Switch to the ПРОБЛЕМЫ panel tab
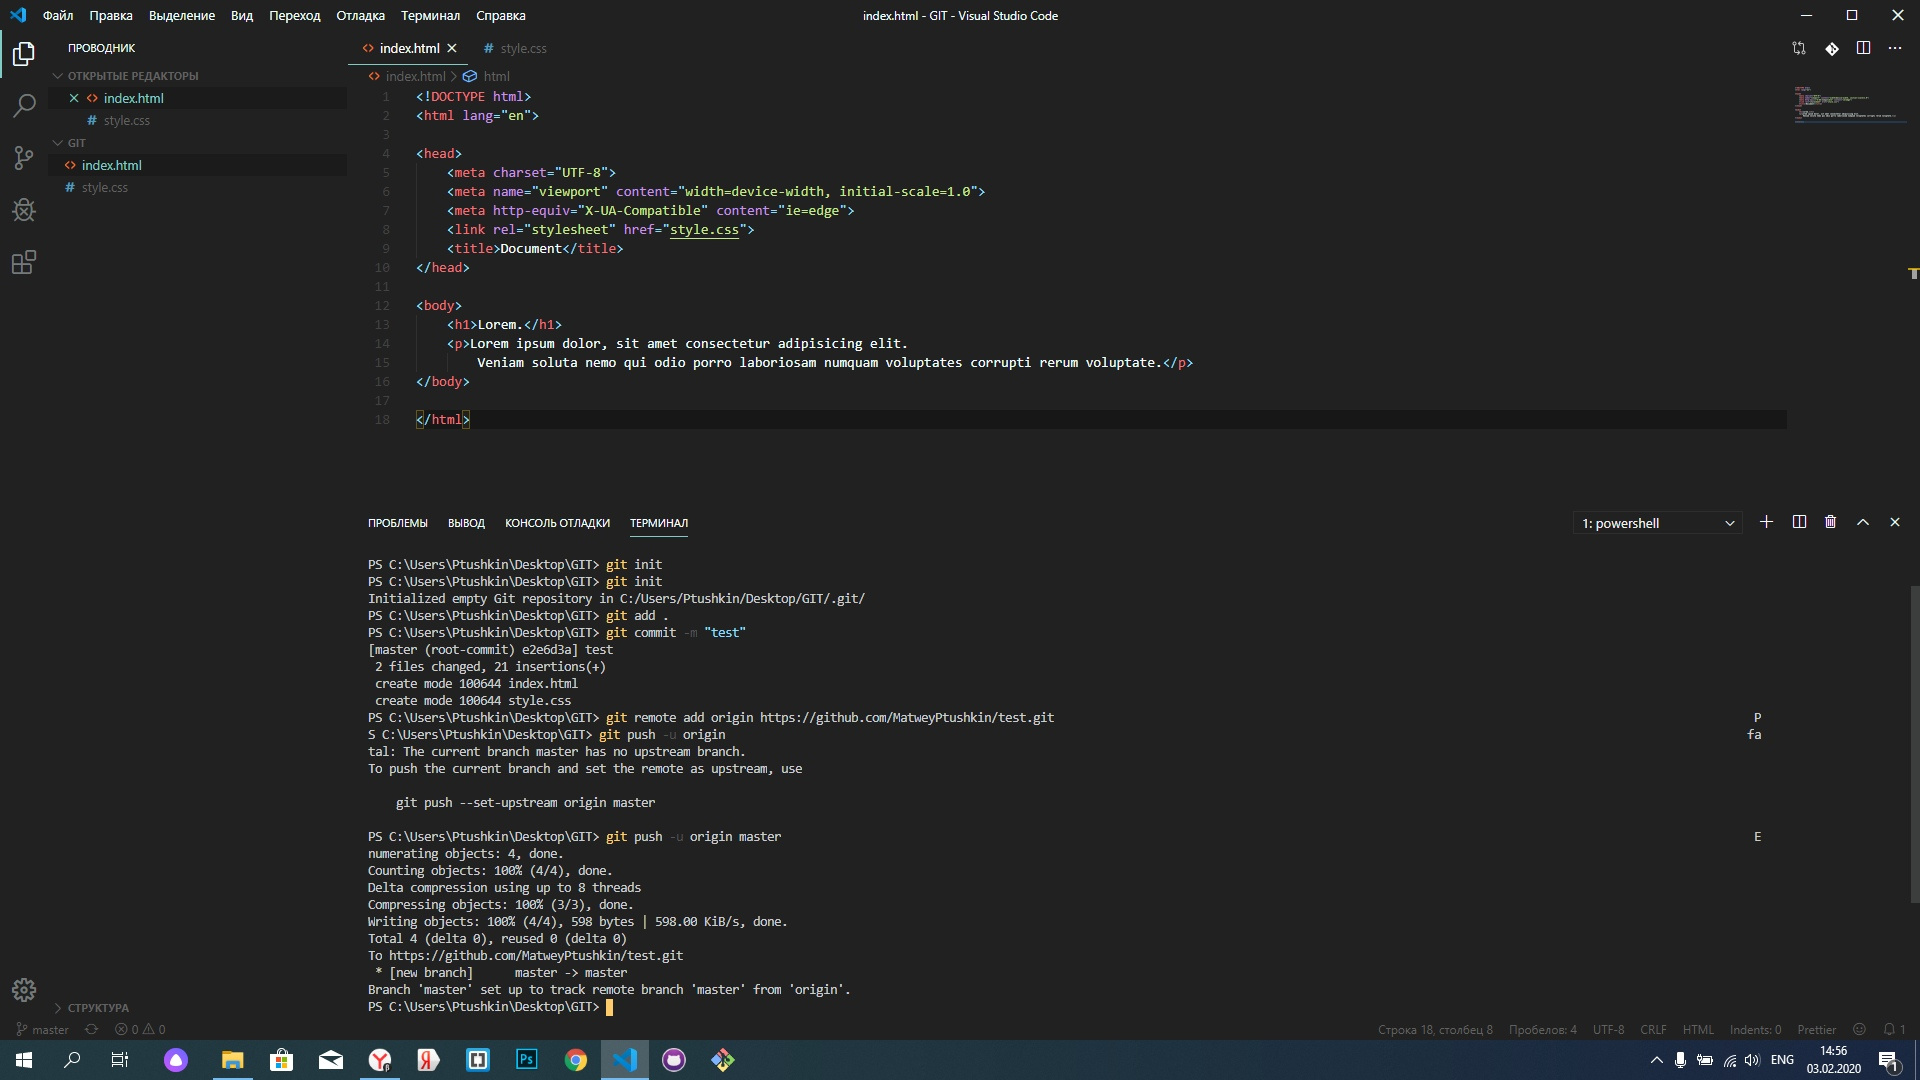The width and height of the screenshot is (1920, 1080). point(398,523)
